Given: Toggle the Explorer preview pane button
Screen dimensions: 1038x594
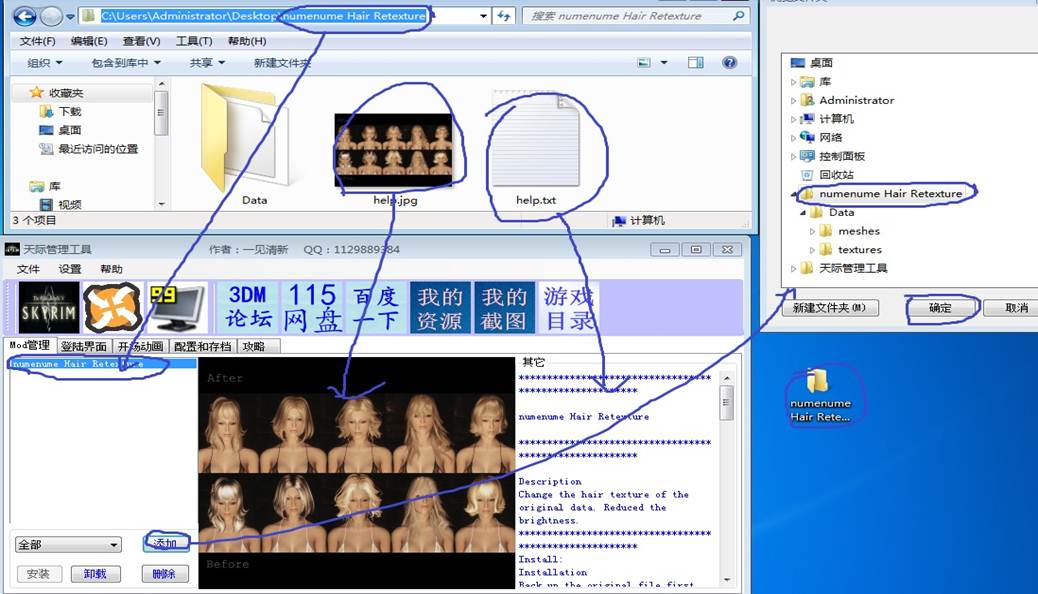Looking at the screenshot, I should click(x=696, y=63).
